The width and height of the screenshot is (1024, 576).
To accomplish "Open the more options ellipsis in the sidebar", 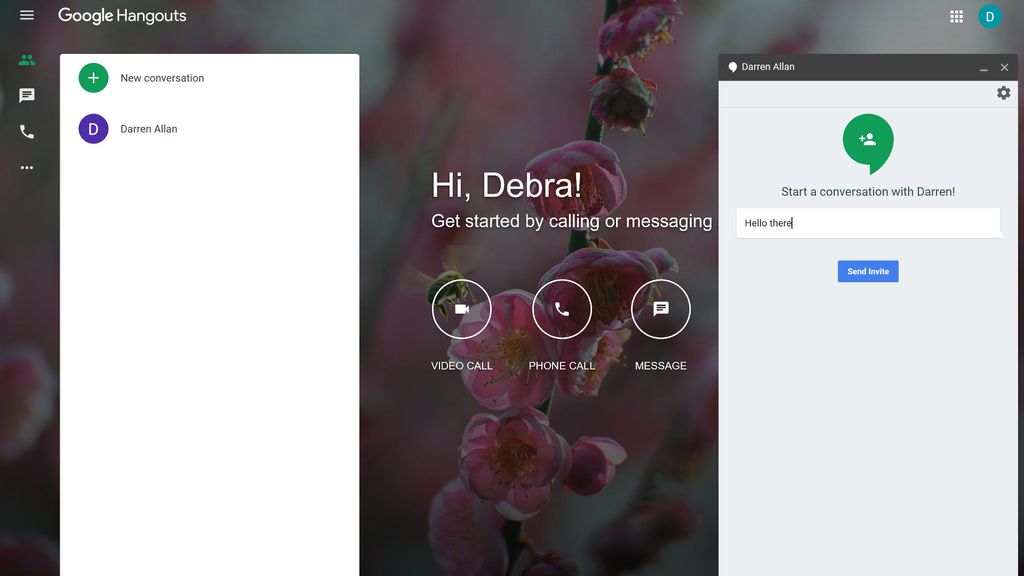I will 27,167.
